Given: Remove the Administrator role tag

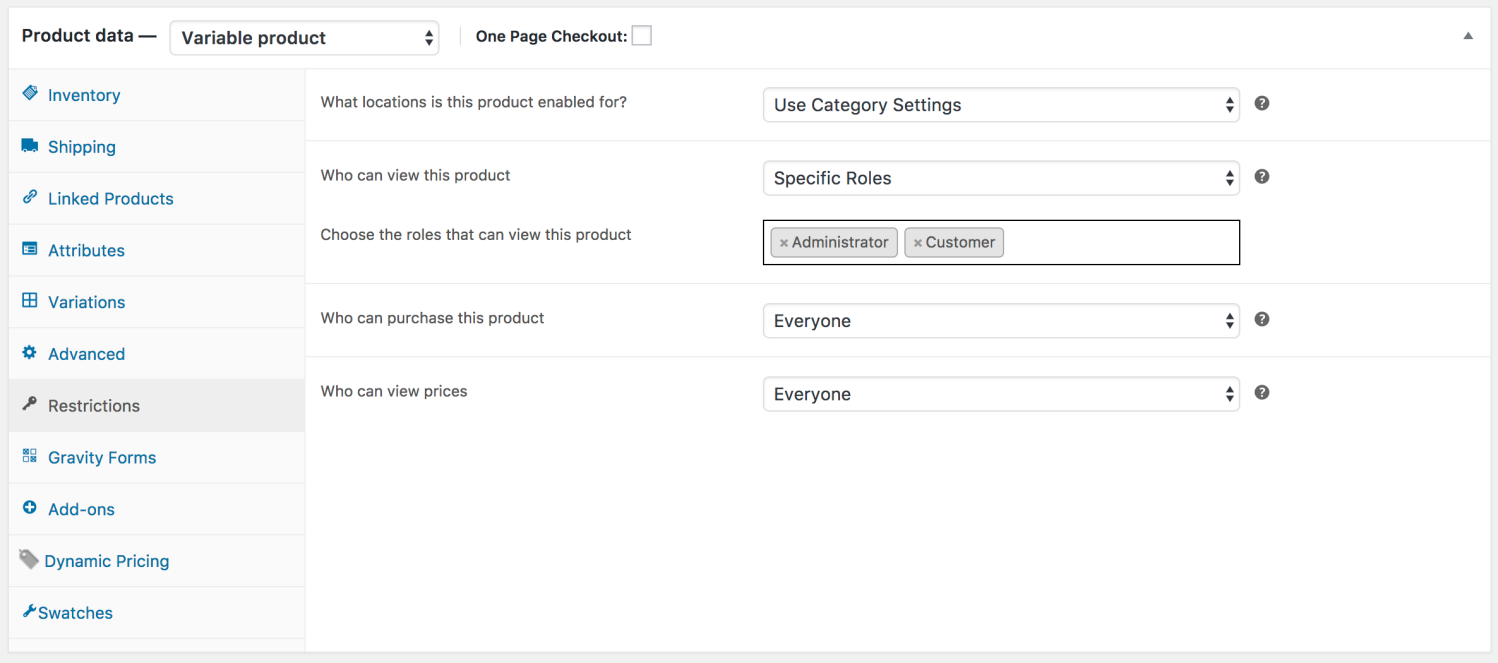Looking at the screenshot, I should [x=783, y=242].
